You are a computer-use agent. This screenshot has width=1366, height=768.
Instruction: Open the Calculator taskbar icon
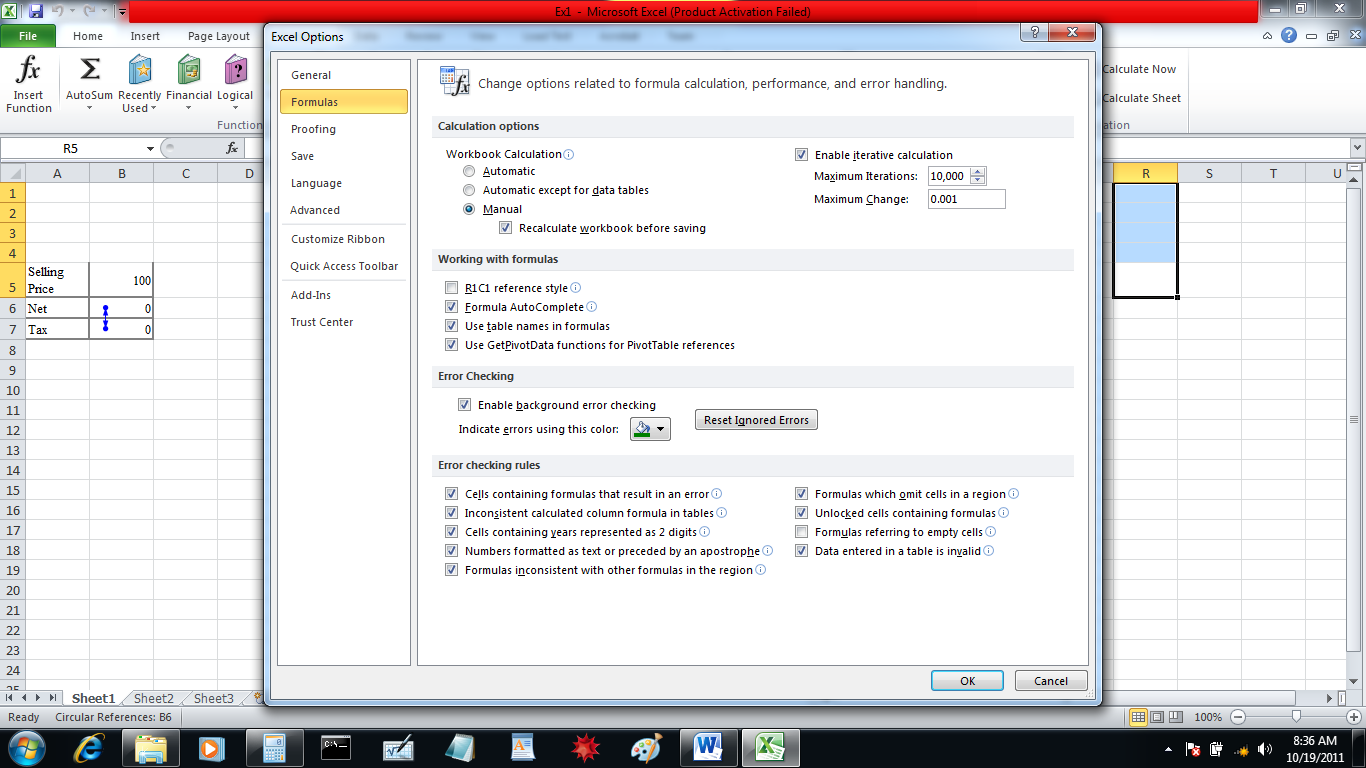click(274, 747)
